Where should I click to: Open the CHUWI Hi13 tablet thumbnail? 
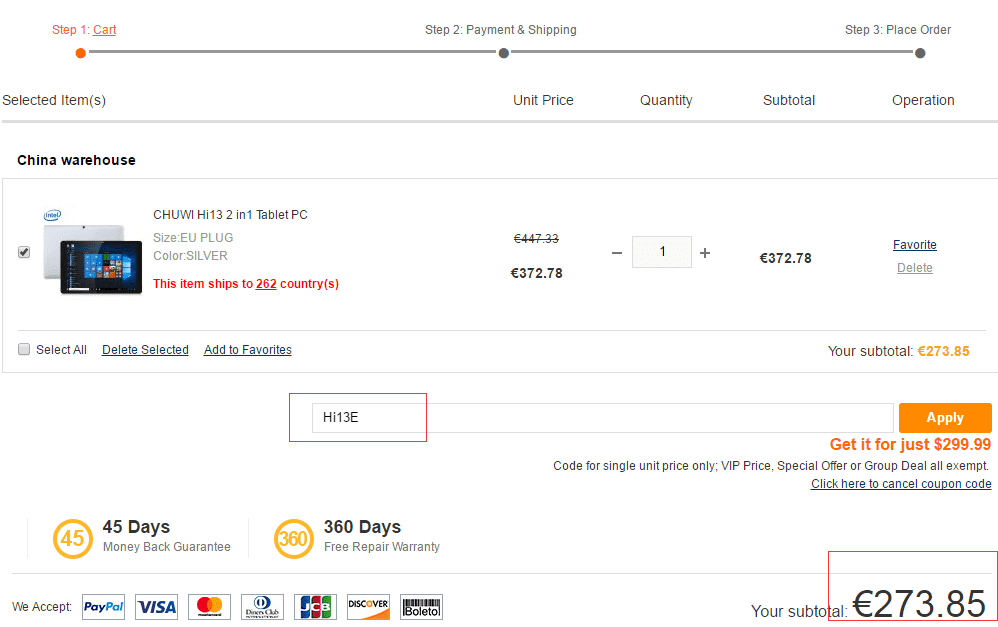click(92, 251)
